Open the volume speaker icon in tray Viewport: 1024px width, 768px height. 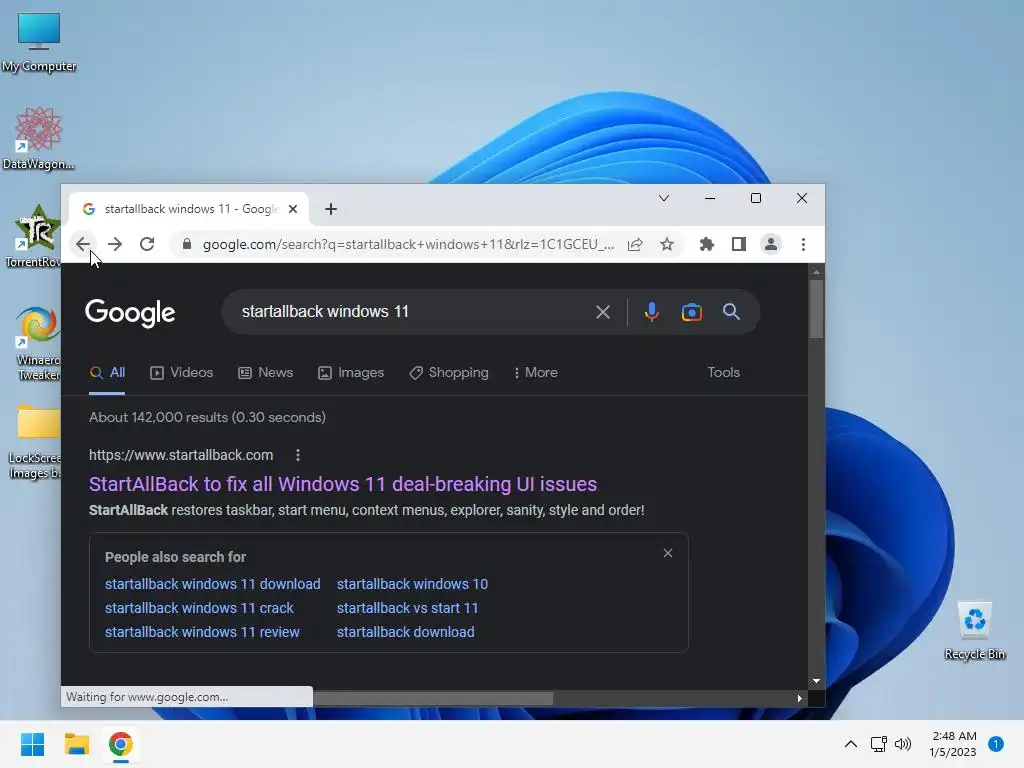pyautogui.click(x=903, y=744)
